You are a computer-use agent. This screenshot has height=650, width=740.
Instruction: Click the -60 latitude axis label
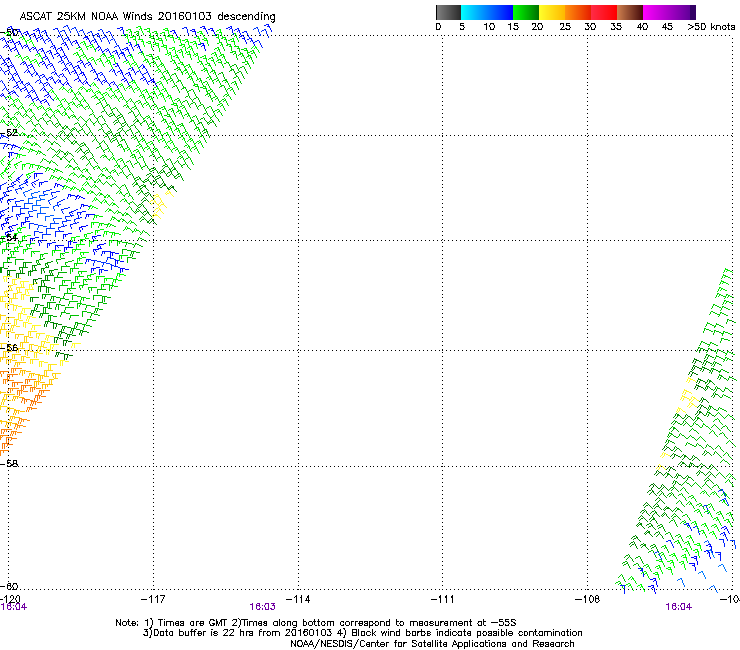pos(9,586)
